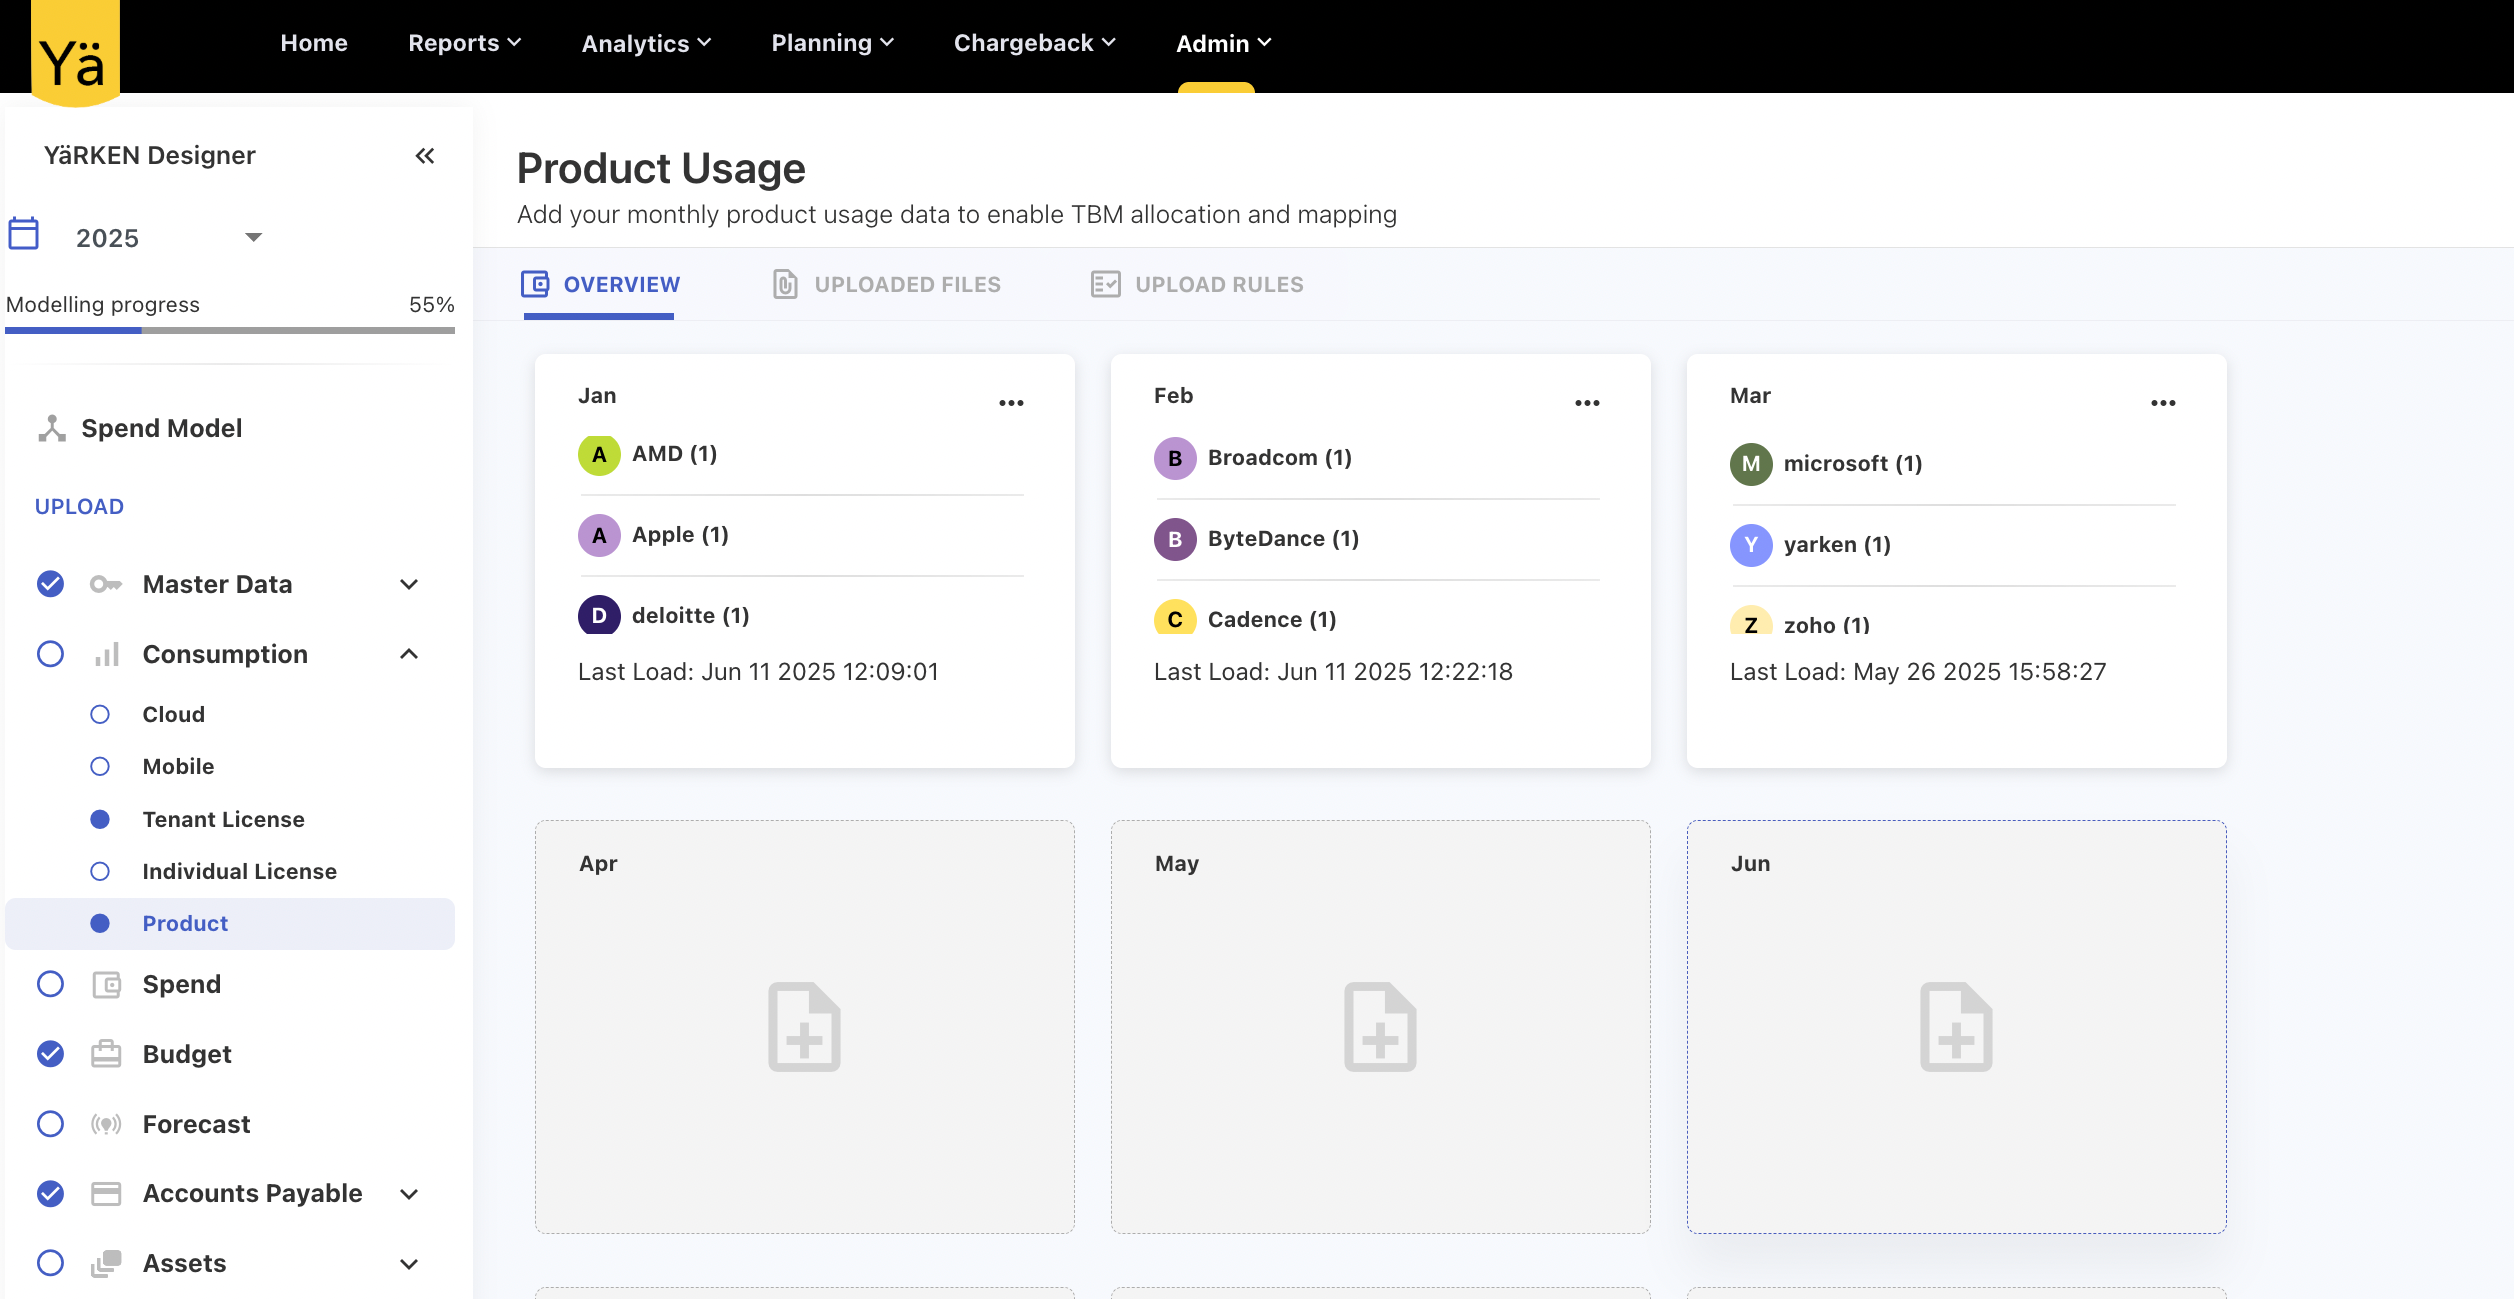
Task: Collapse the Consumption section
Action: point(408,654)
